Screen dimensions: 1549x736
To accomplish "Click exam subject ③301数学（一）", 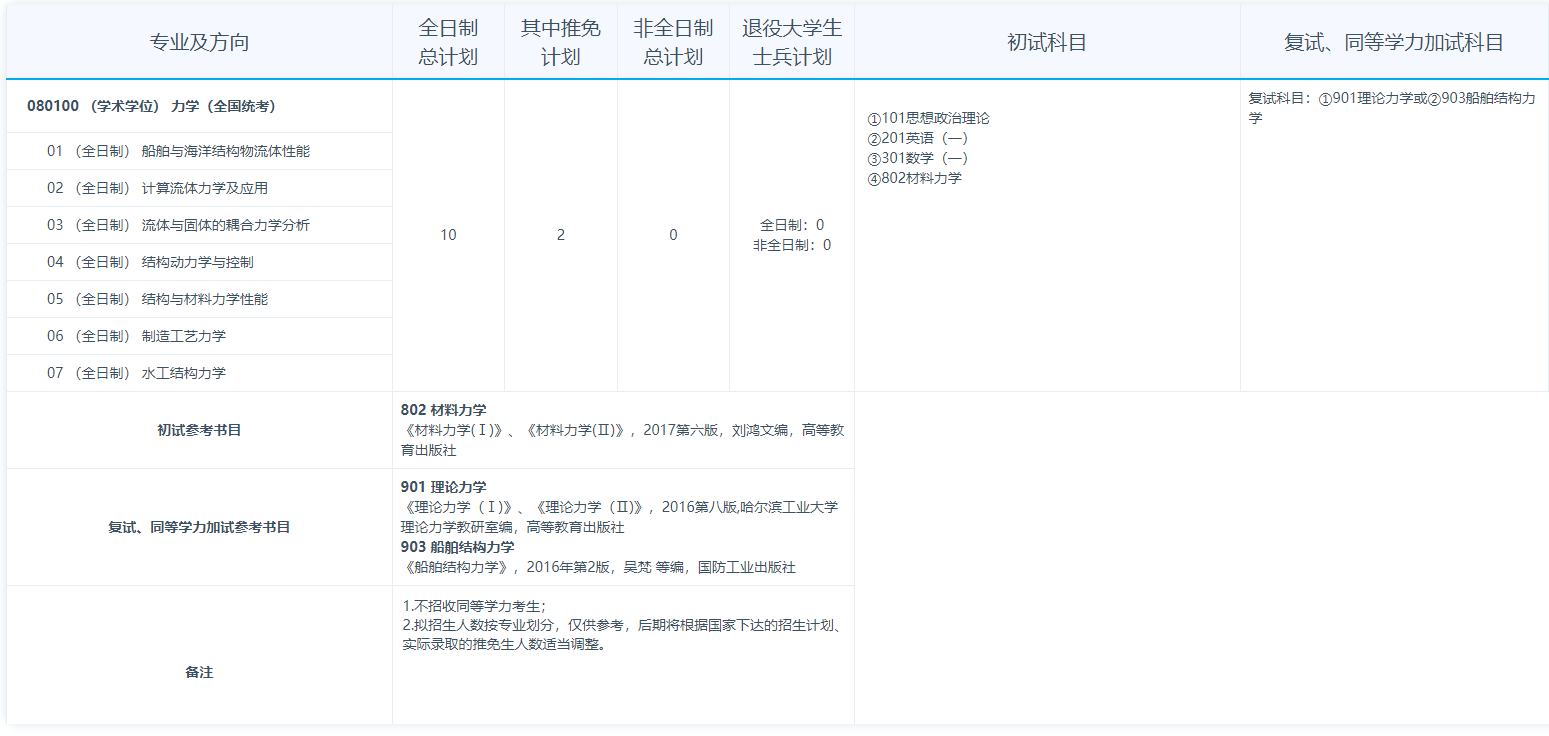I will 917,158.
